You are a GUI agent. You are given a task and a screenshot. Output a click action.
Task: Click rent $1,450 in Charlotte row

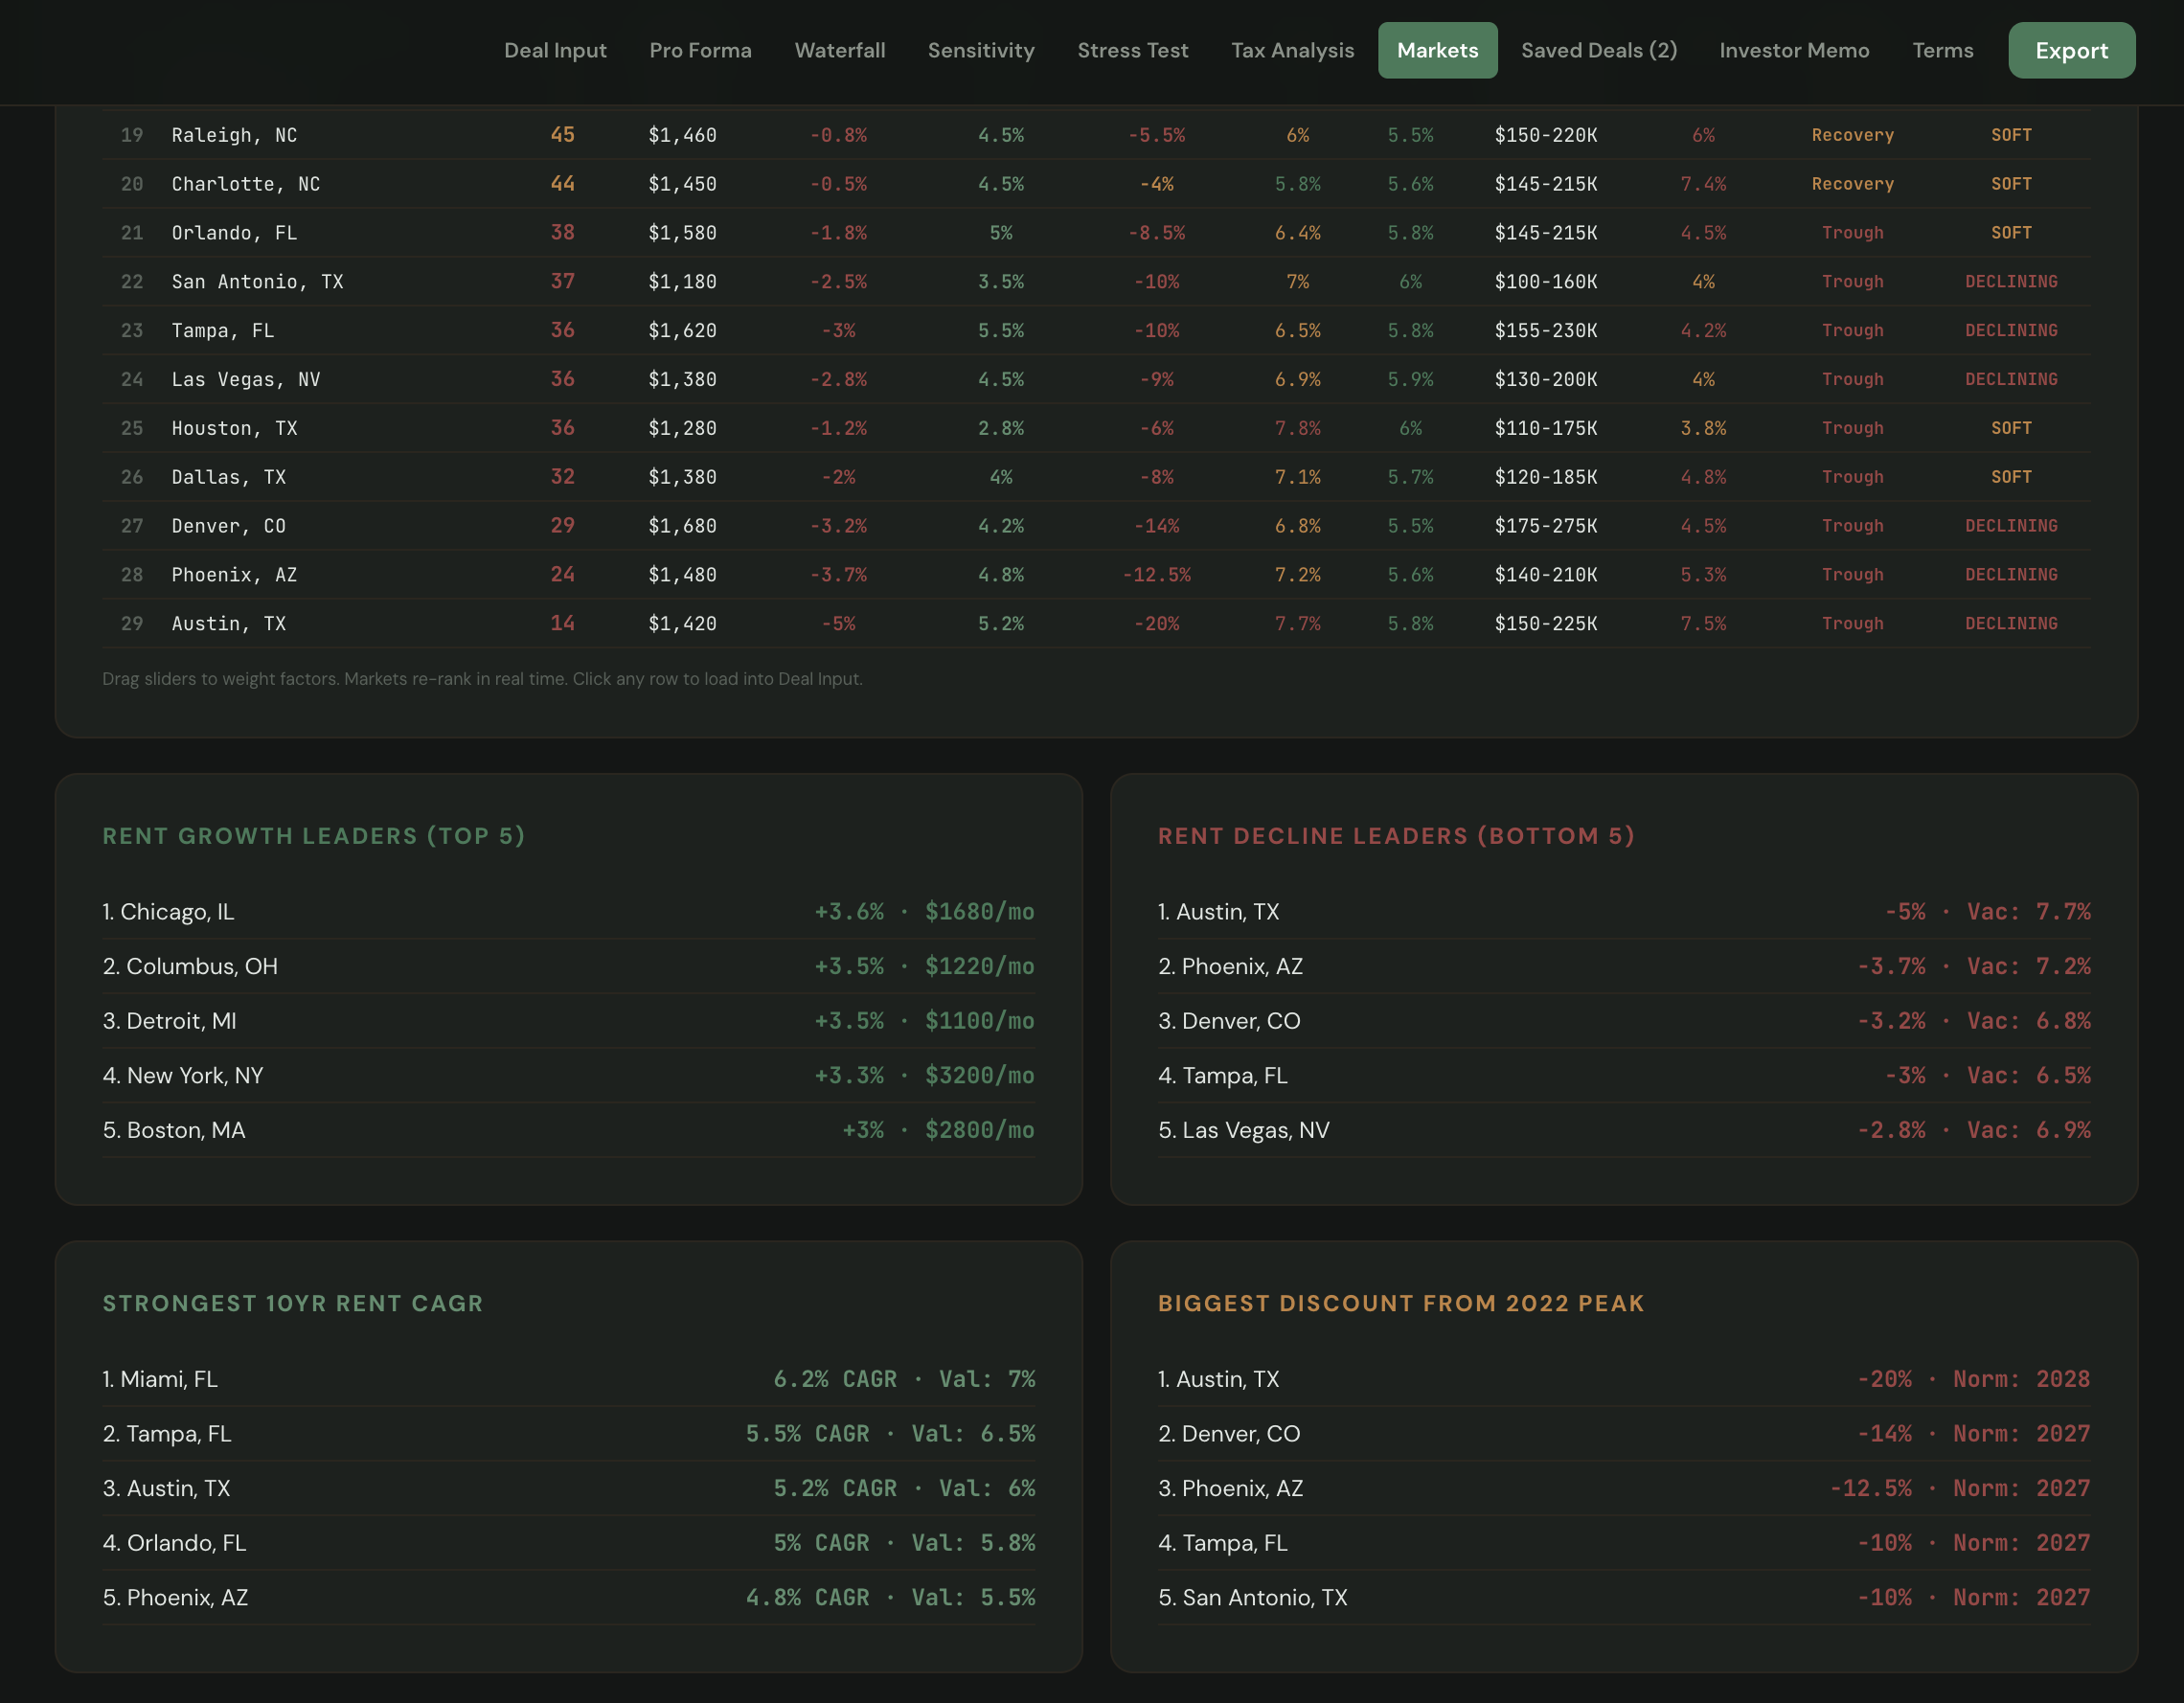pyautogui.click(x=682, y=184)
